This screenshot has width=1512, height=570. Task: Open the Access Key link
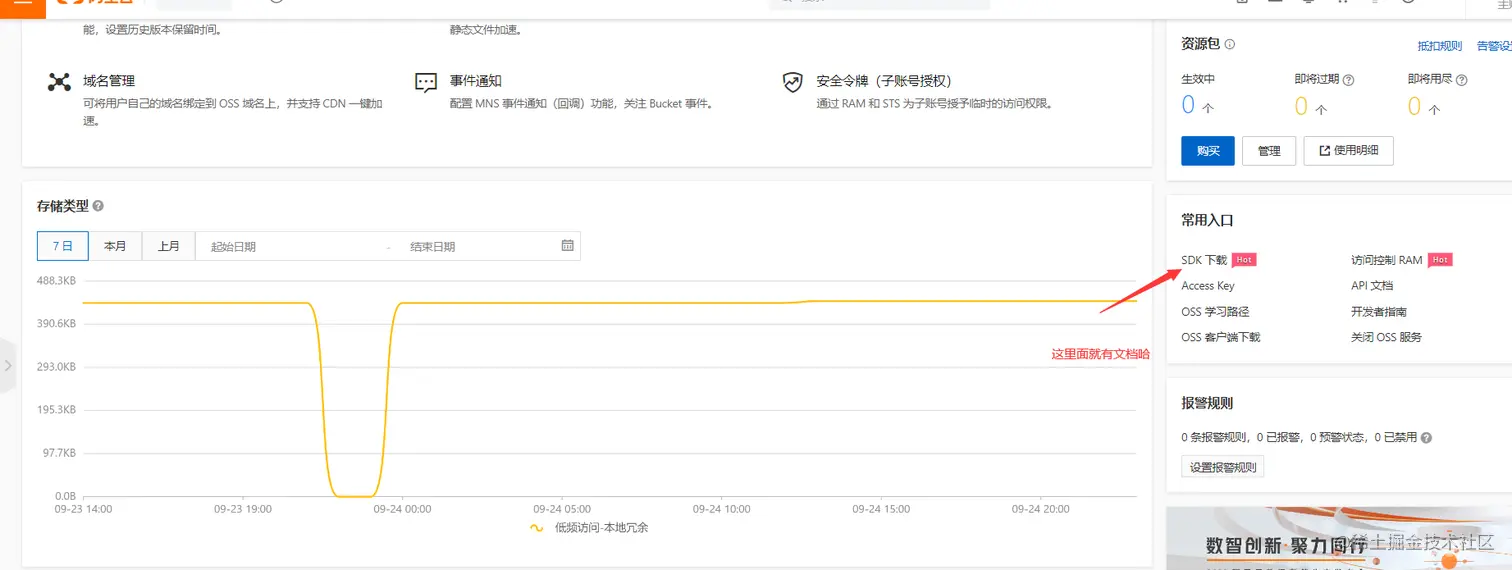pos(1208,286)
